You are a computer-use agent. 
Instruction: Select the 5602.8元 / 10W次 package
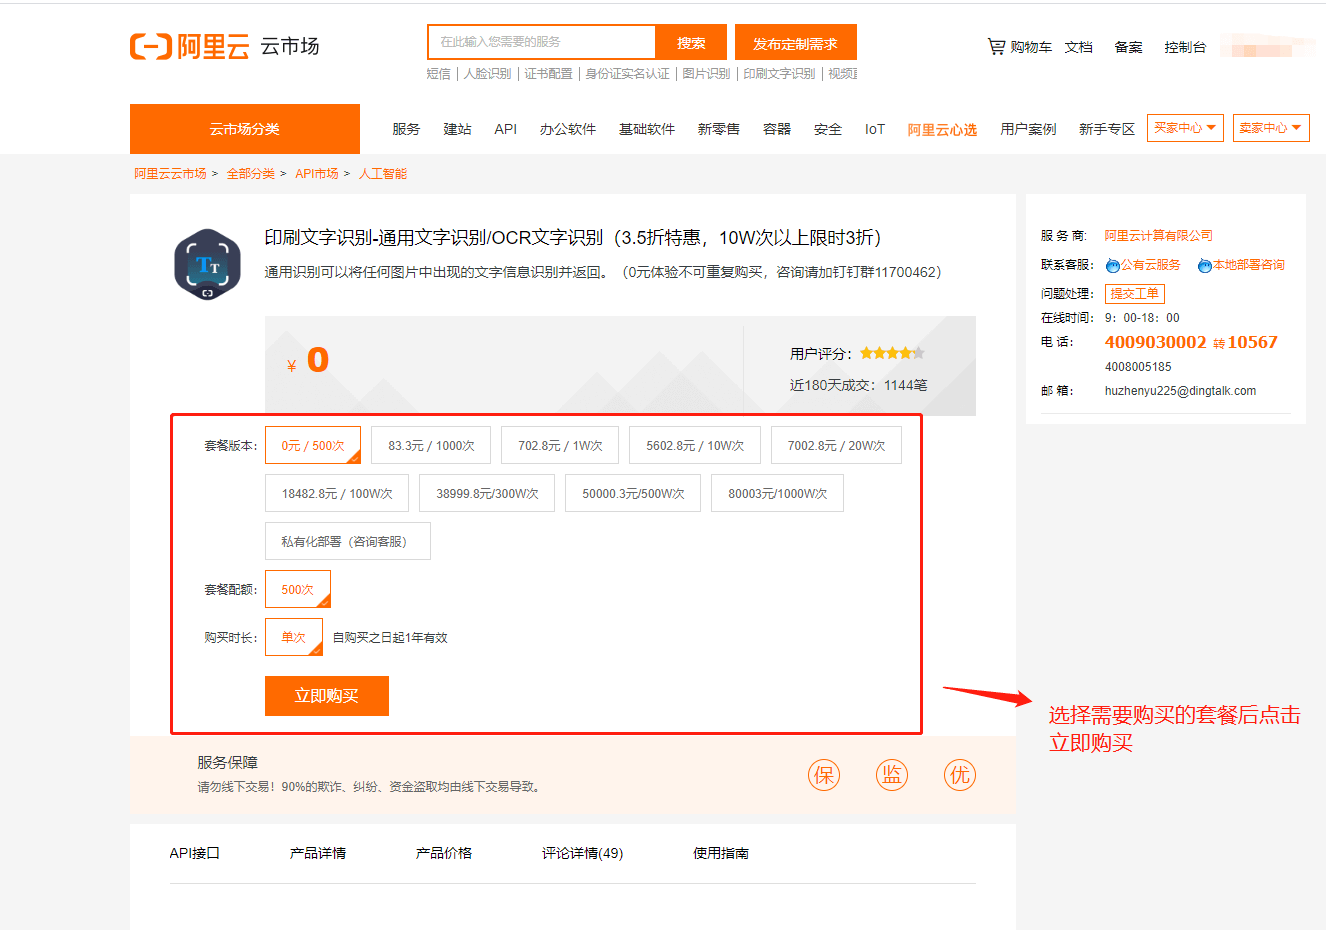point(695,445)
